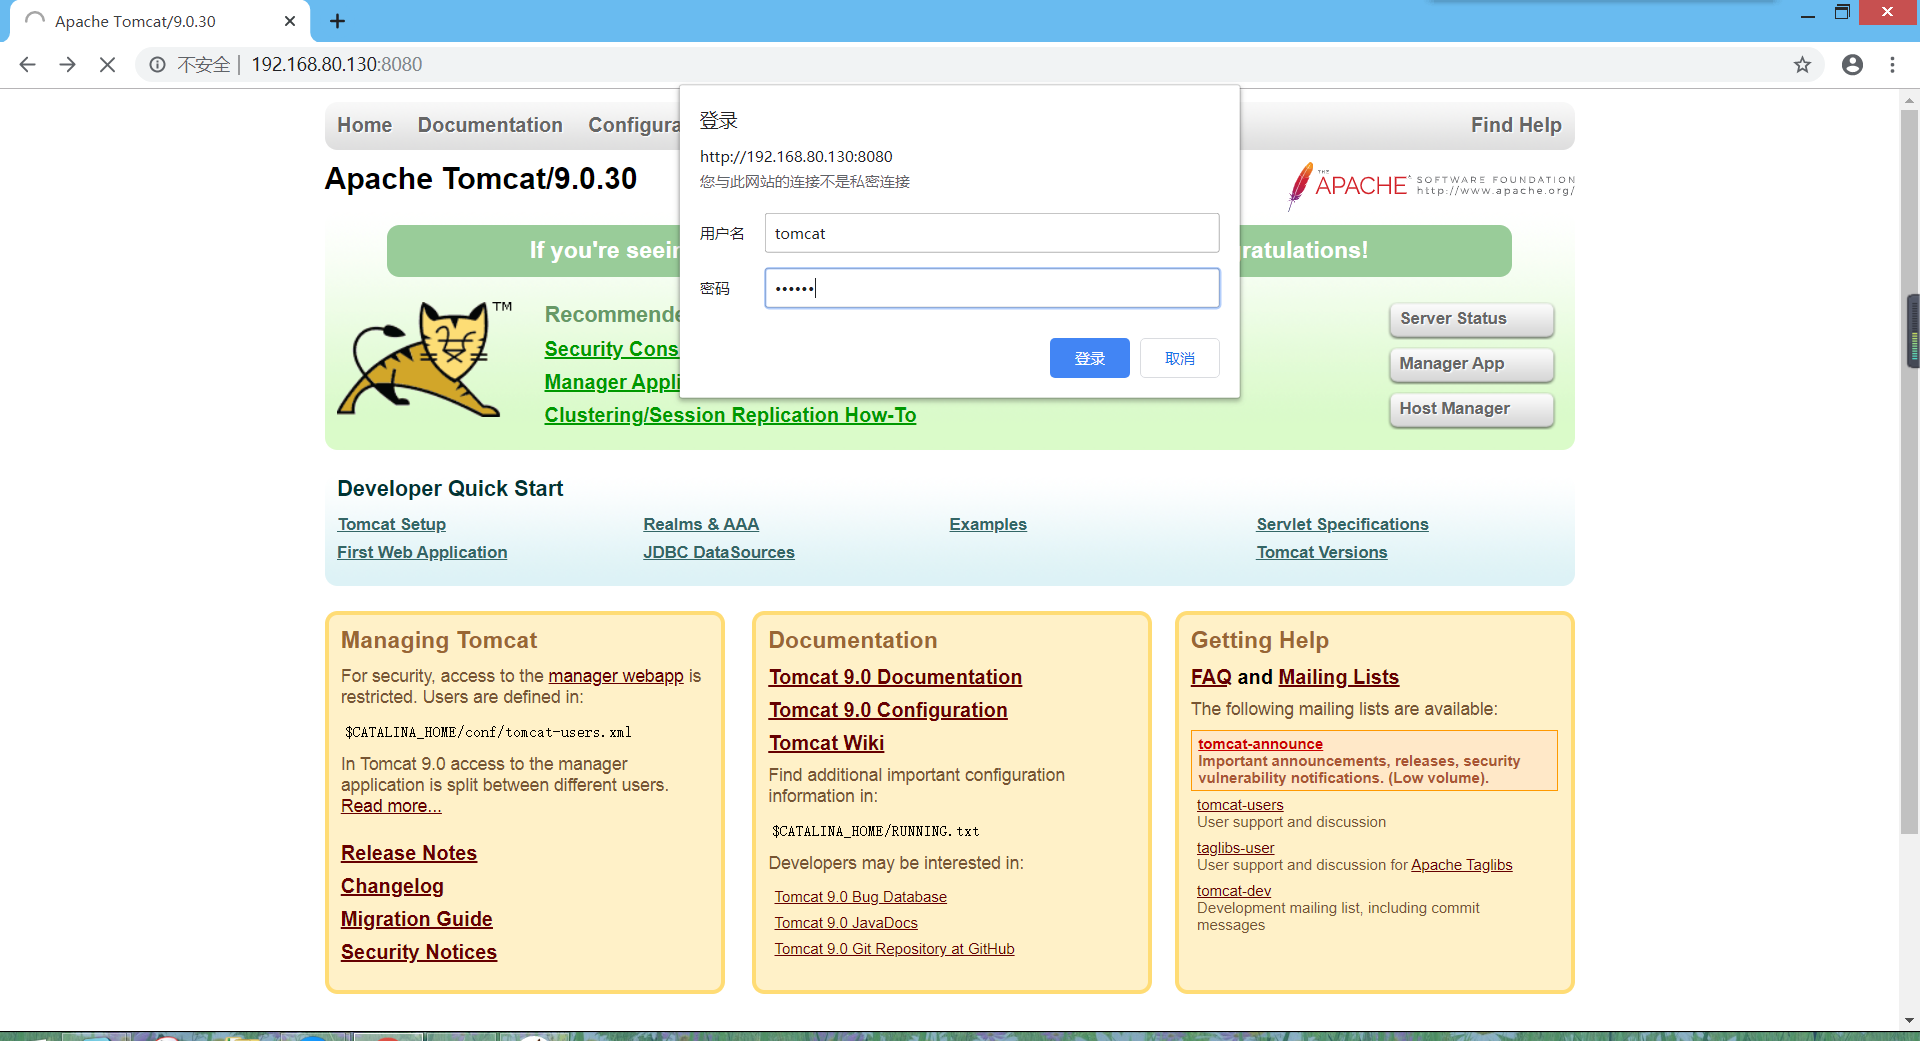Click Find Help in the nav bar

1516,125
